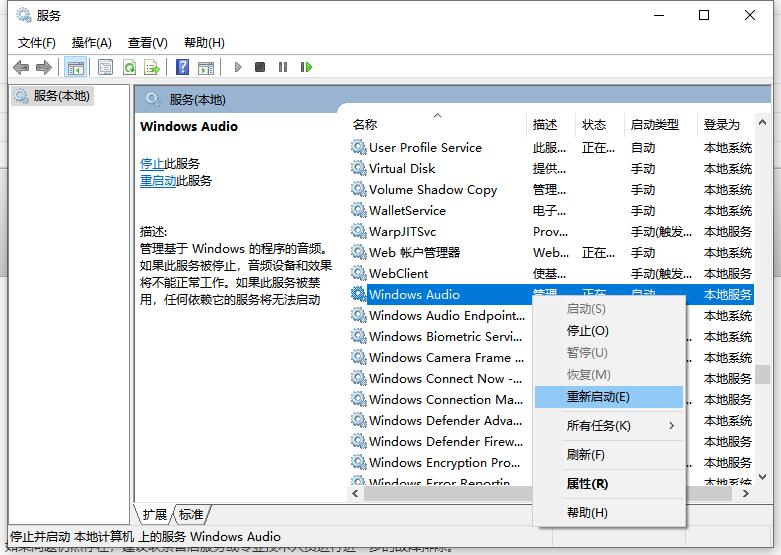Sort by the 名称 column header
The image size is (781, 555).
(365, 125)
